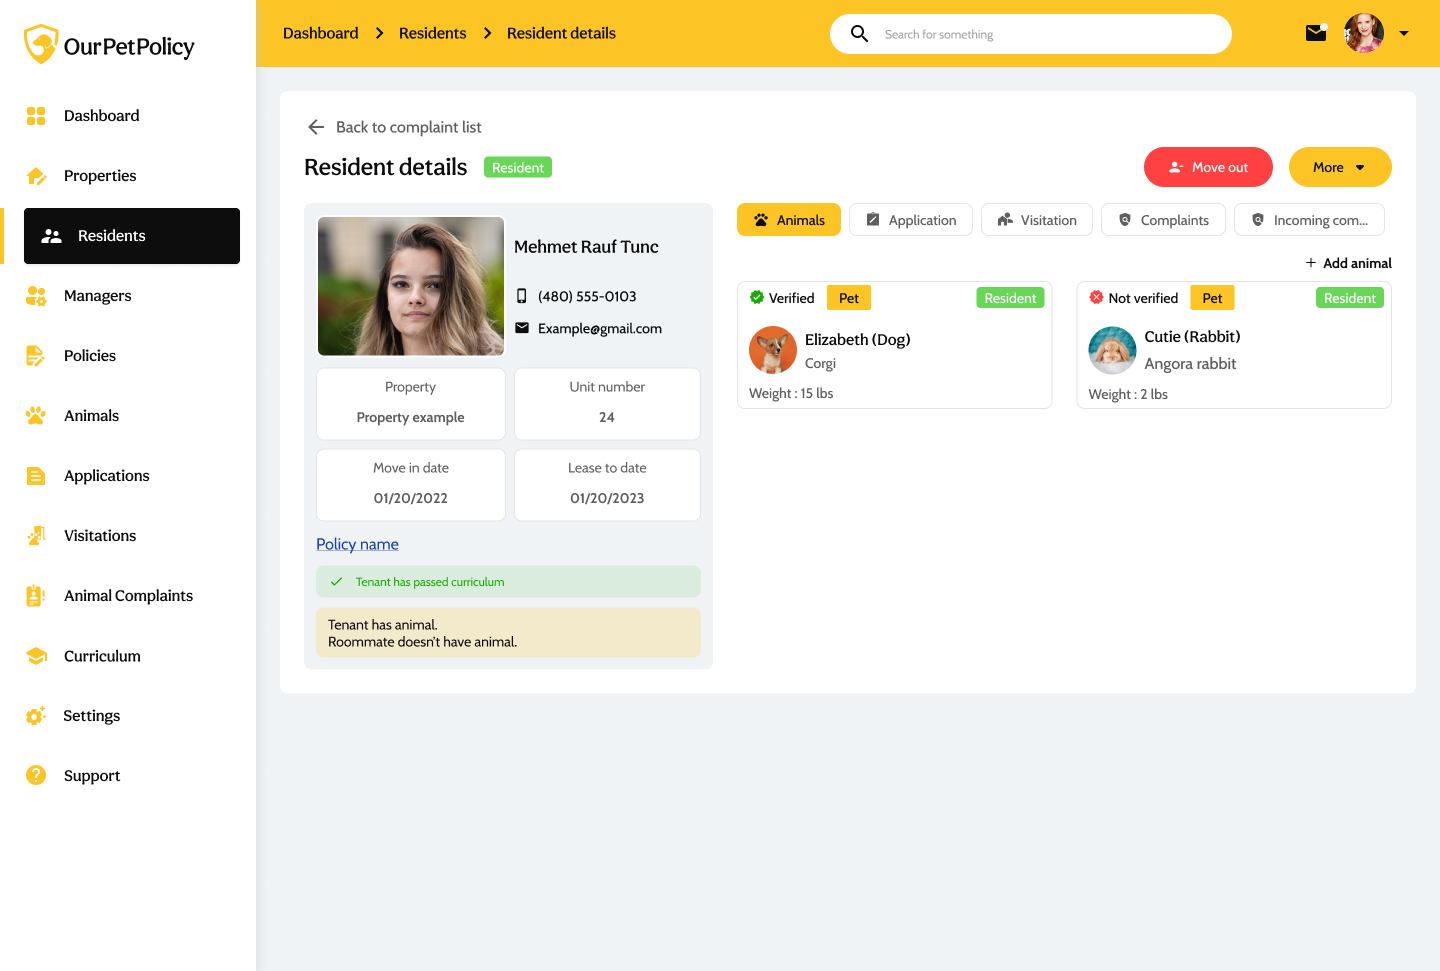Click the Property example card
Image resolution: width=1440 pixels, height=971 pixels.
pos(411,404)
